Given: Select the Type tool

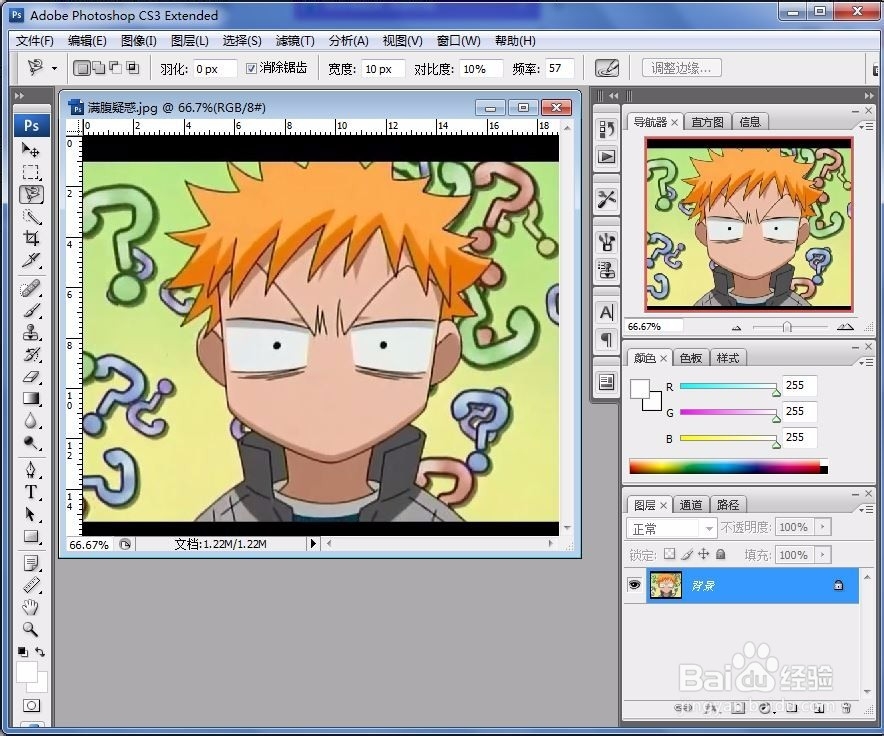Looking at the screenshot, I should coord(31,492).
